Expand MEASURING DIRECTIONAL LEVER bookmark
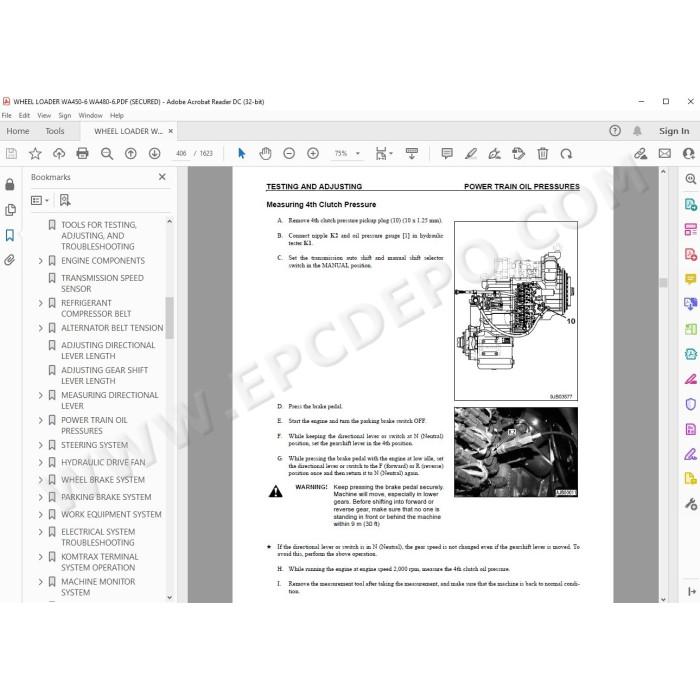Screen dimensions: 700x700 point(41,396)
